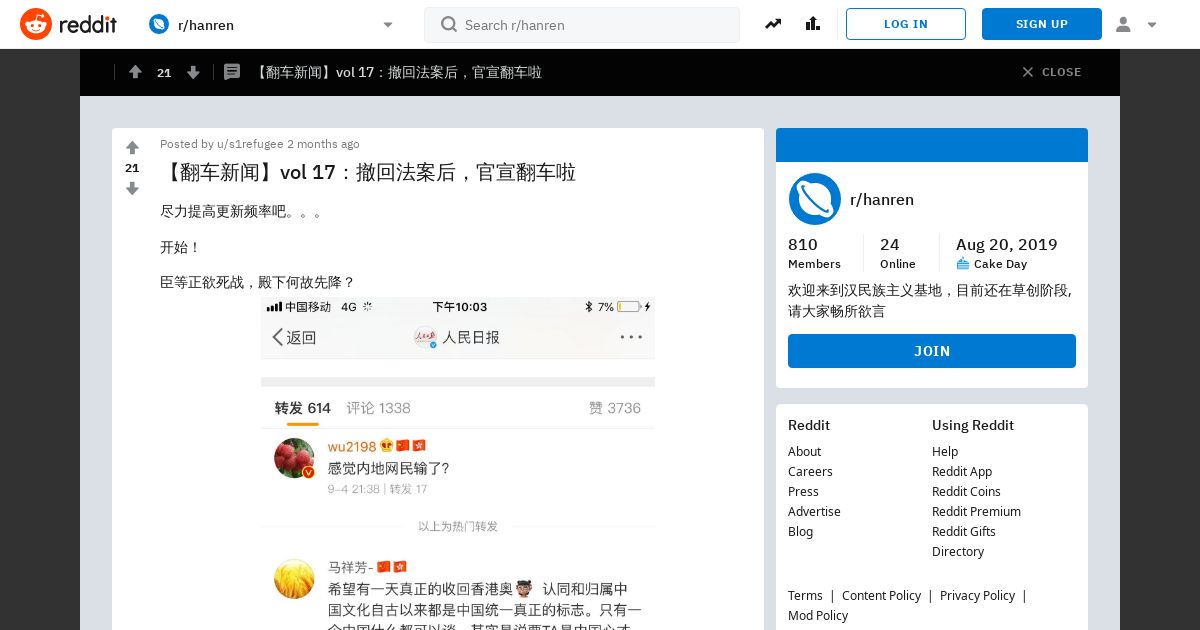The height and width of the screenshot is (630, 1200).
Task: Open the user account dropdown menu
Action: tap(1136, 24)
